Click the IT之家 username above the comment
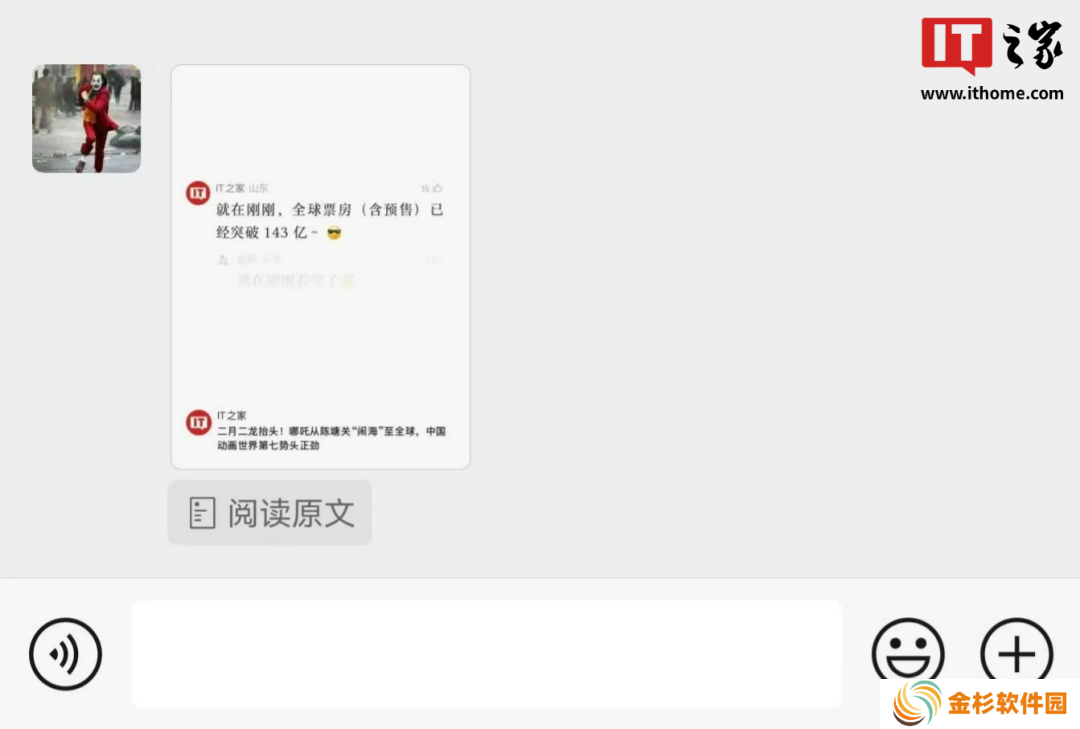The width and height of the screenshot is (1080, 729). pyautogui.click(x=230, y=188)
